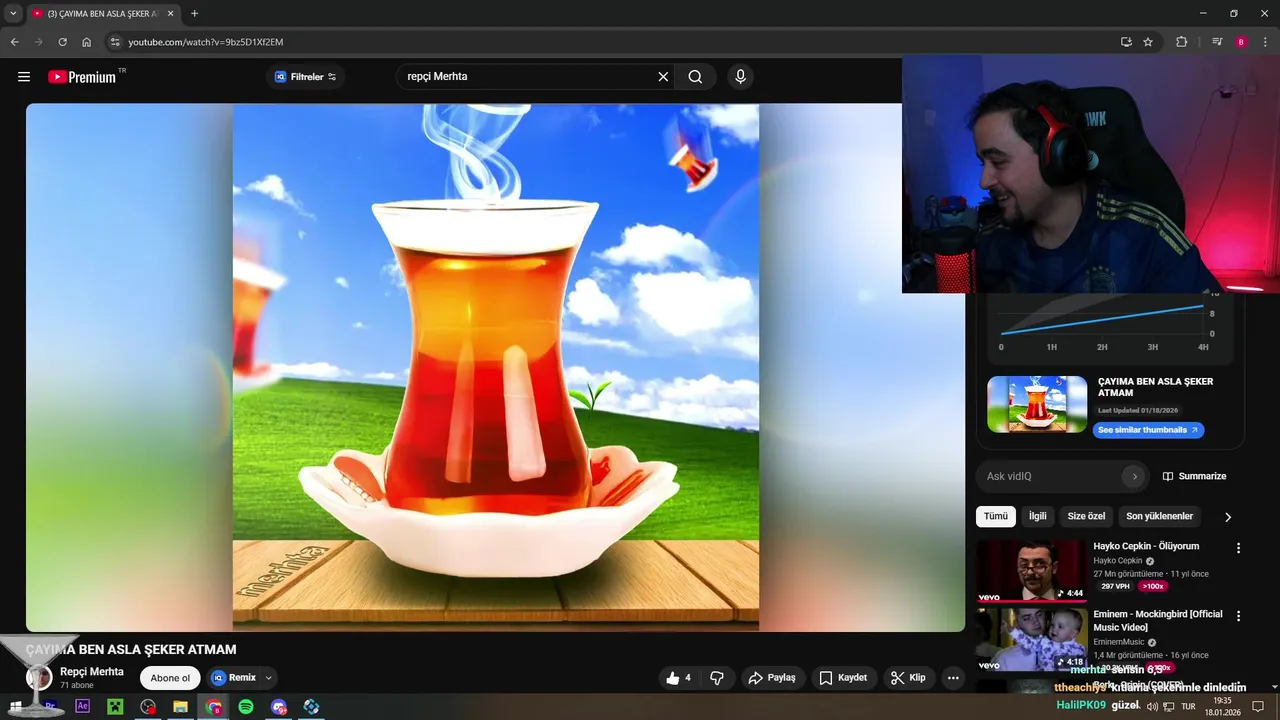Open the YouTube hamburger guide menu
Screen dimensions: 1280x720
pyautogui.click(x=24, y=77)
